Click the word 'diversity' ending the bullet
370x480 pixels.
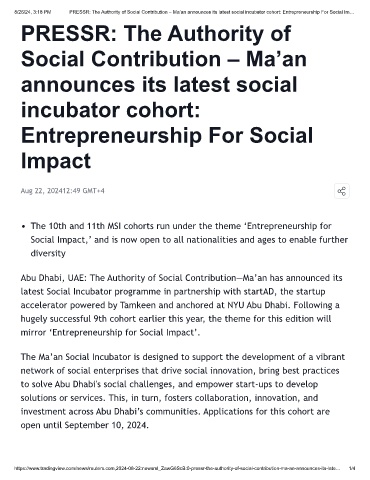pyautogui.click(x=48, y=253)
